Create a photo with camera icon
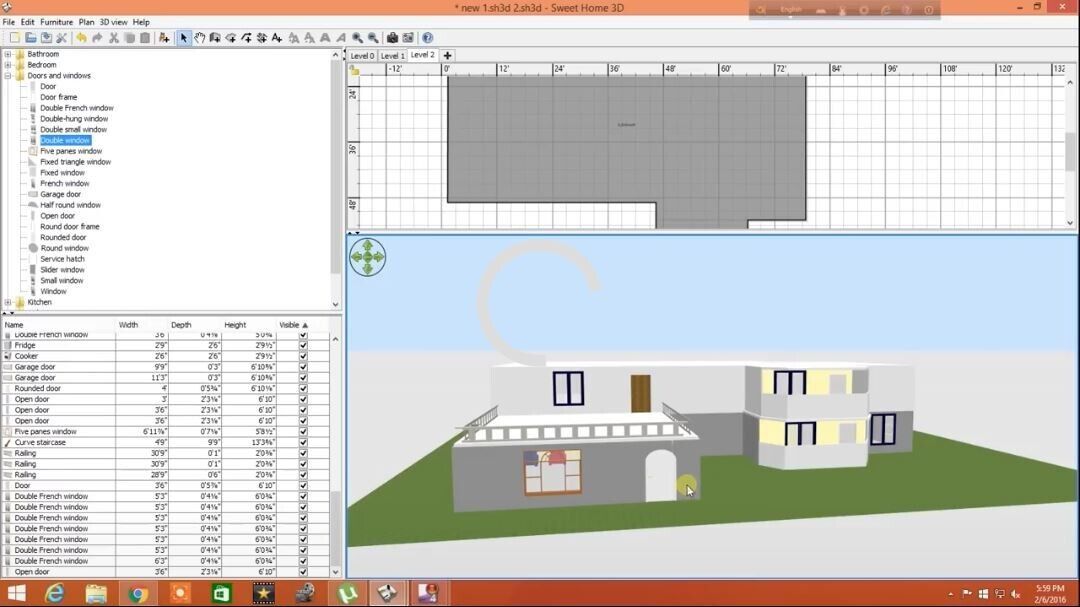 tap(392, 38)
